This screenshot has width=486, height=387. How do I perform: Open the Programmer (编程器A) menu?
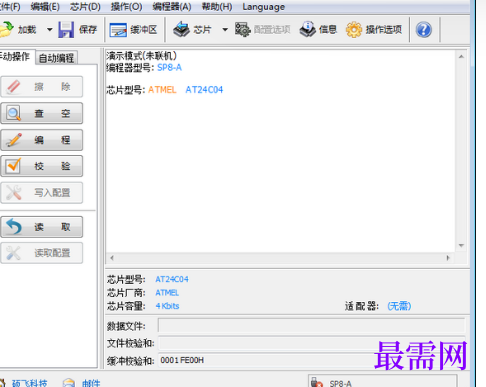172,7
